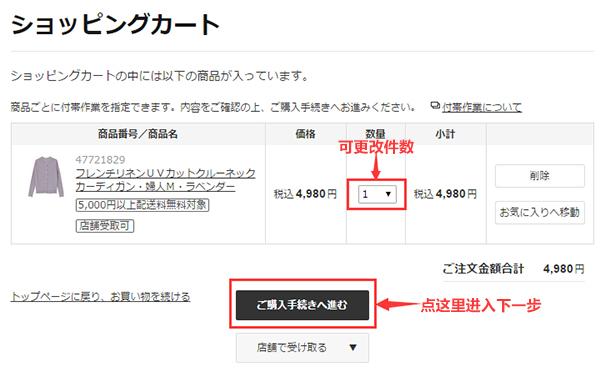Click the 店舗受取可 badge
The height and width of the screenshot is (377, 600).
pyautogui.click(x=105, y=226)
